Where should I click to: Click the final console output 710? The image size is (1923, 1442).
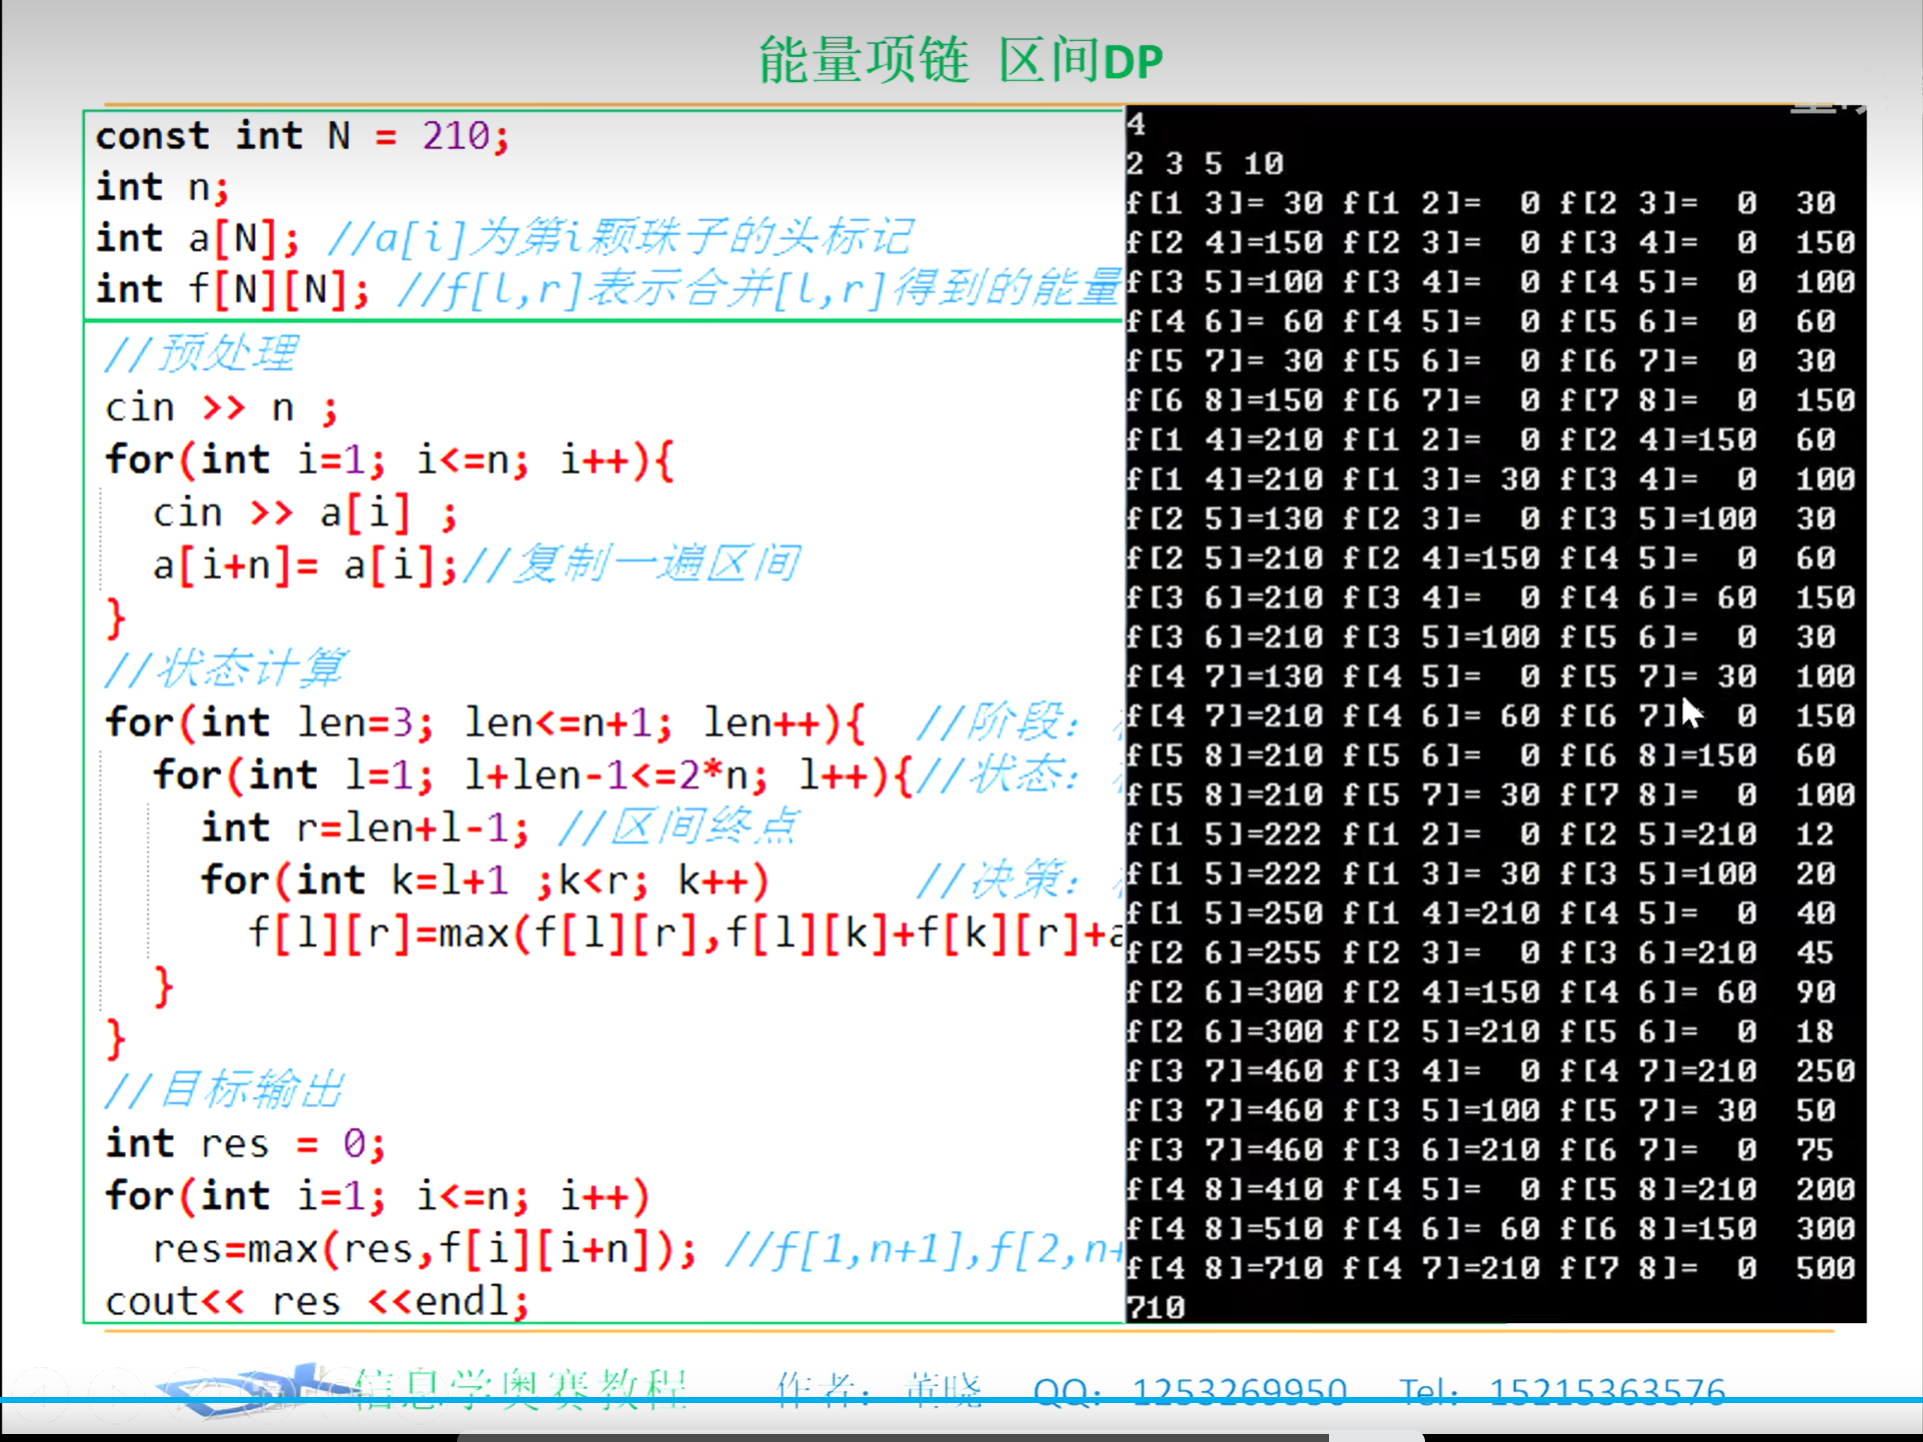point(1156,1307)
